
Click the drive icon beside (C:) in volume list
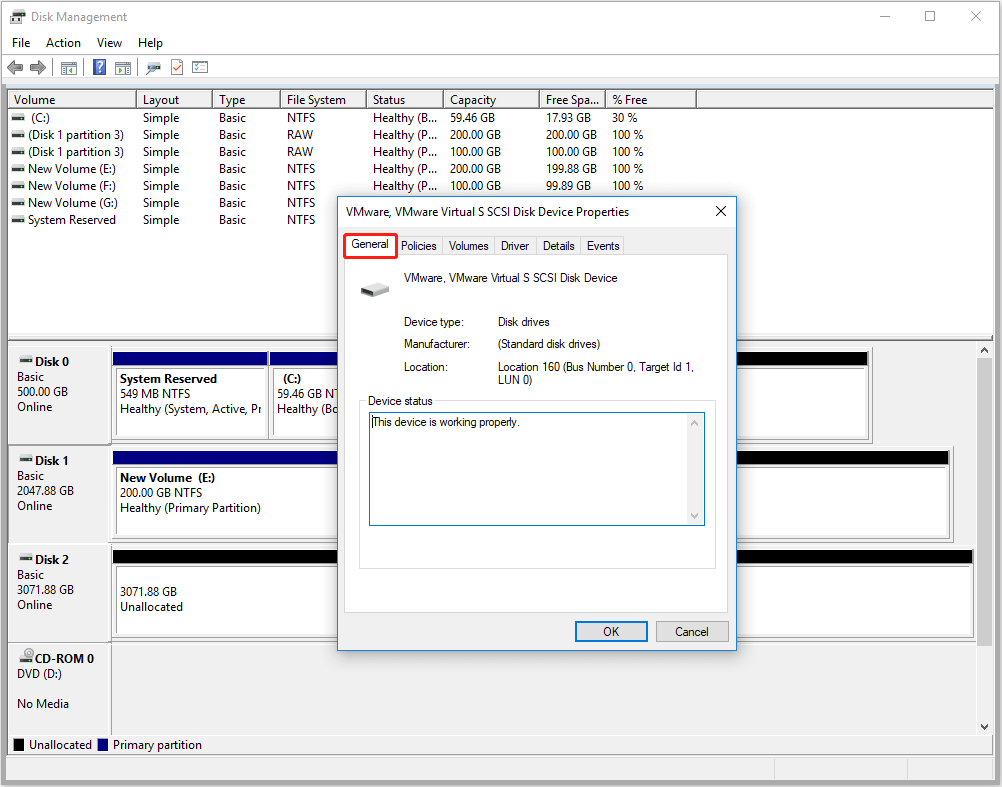(18, 118)
